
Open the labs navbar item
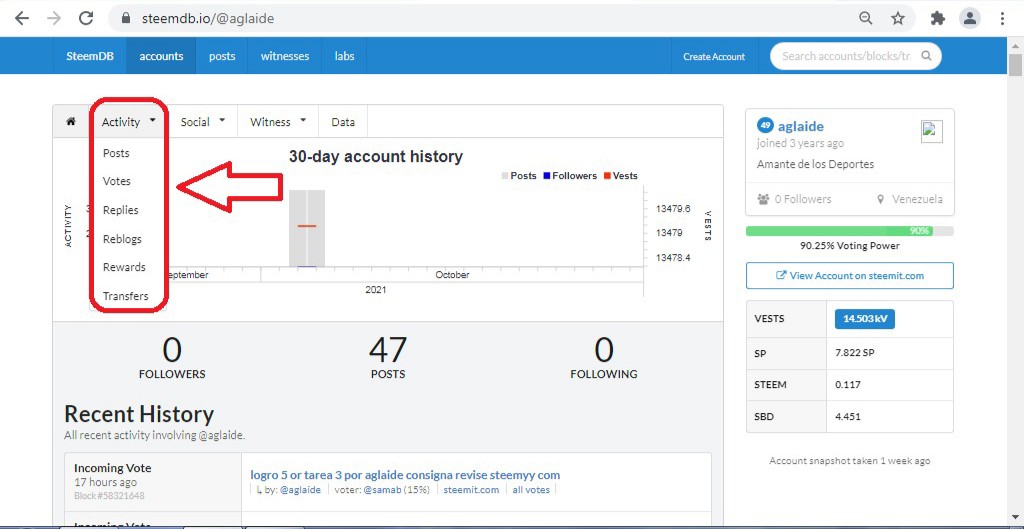[x=344, y=56]
